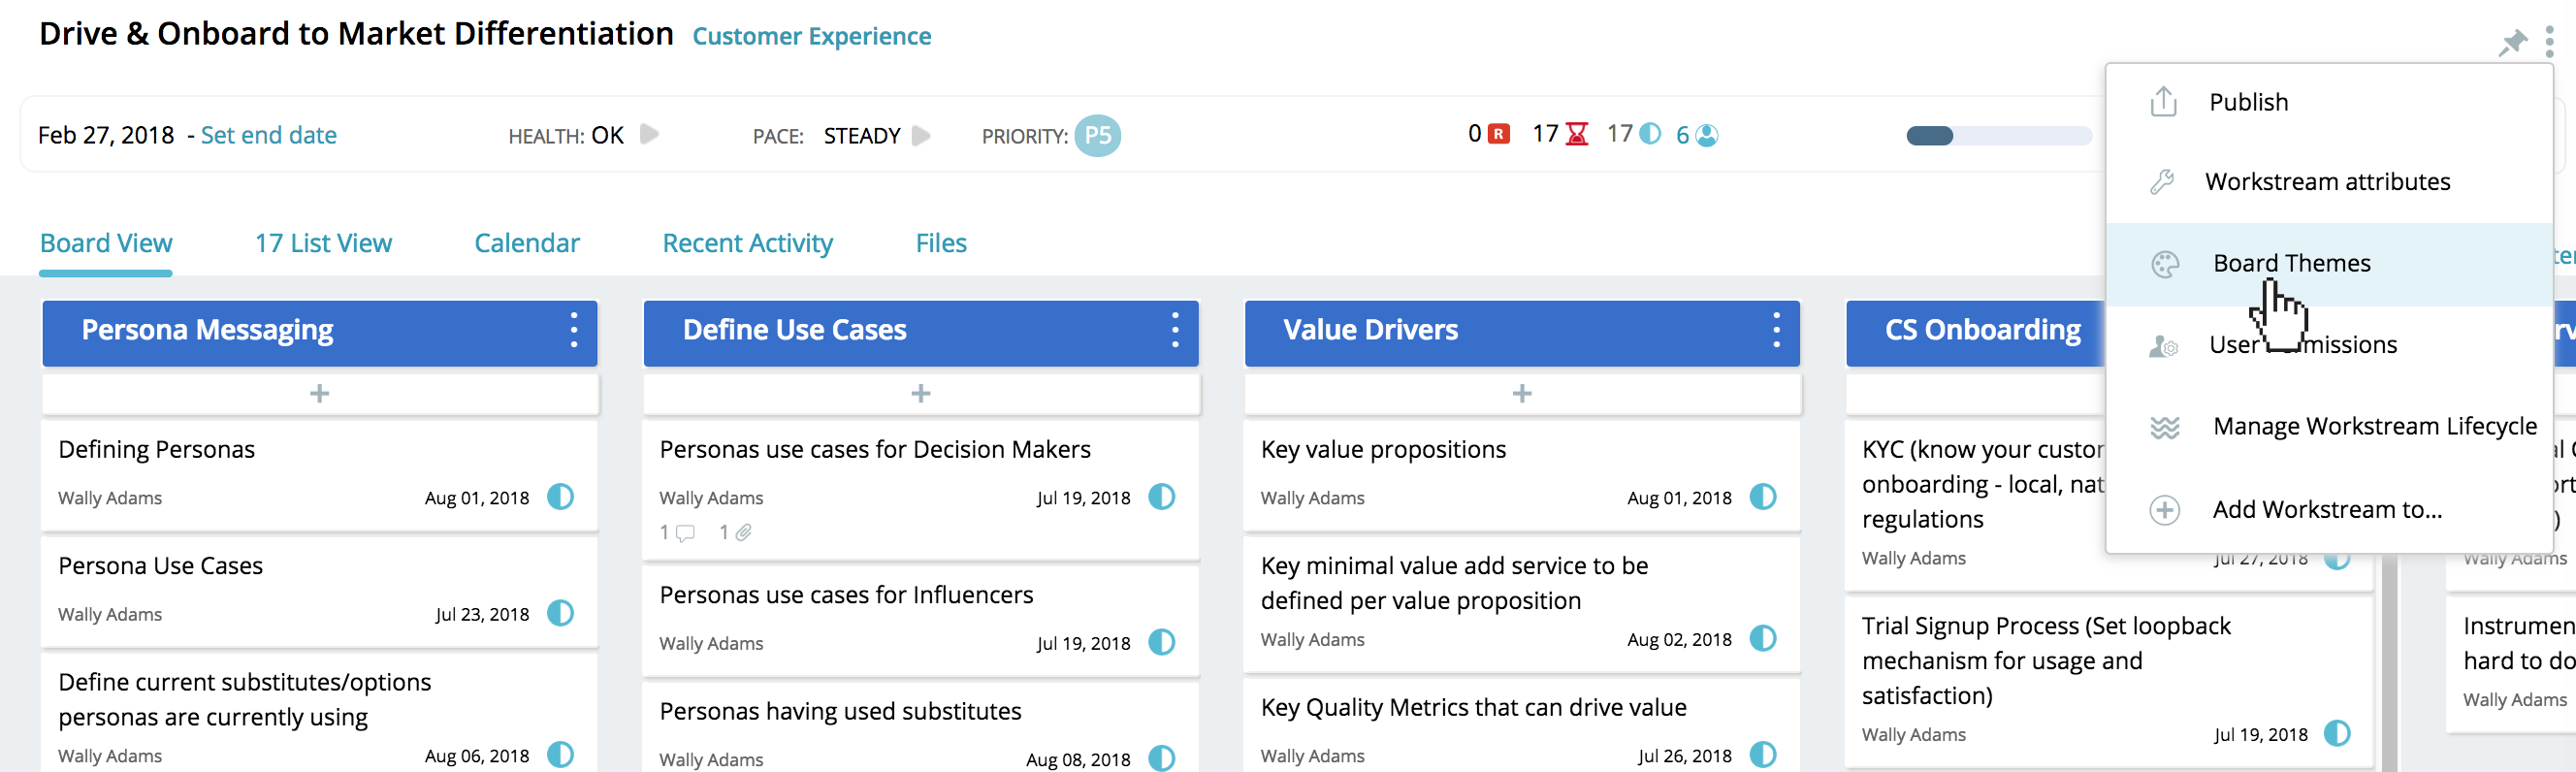2576x772 pixels.
Task: Click the Manage Workstream Lifecycle waves icon
Action: point(2165,427)
